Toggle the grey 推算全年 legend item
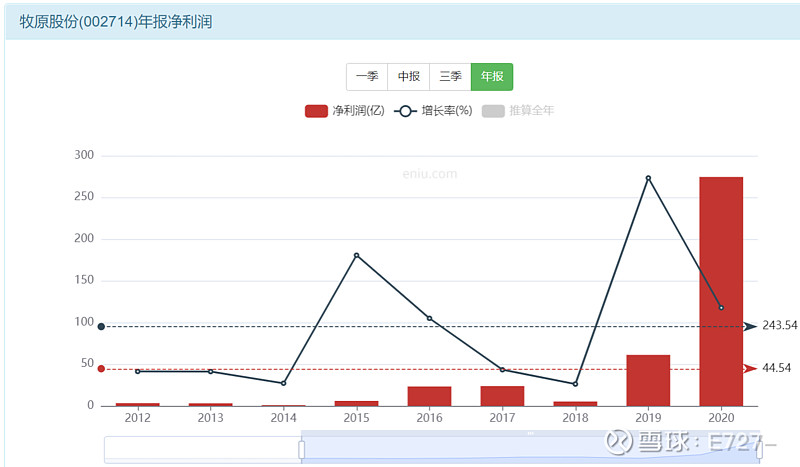800x467 pixels. pos(518,111)
